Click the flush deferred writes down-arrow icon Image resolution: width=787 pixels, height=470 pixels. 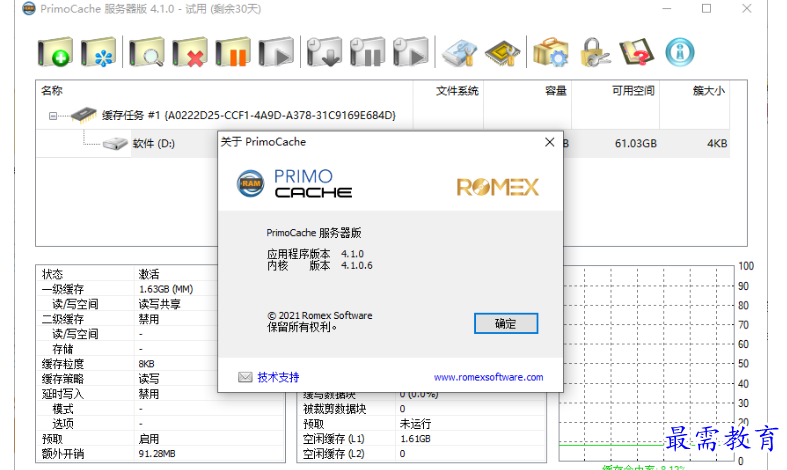pos(324,52)
